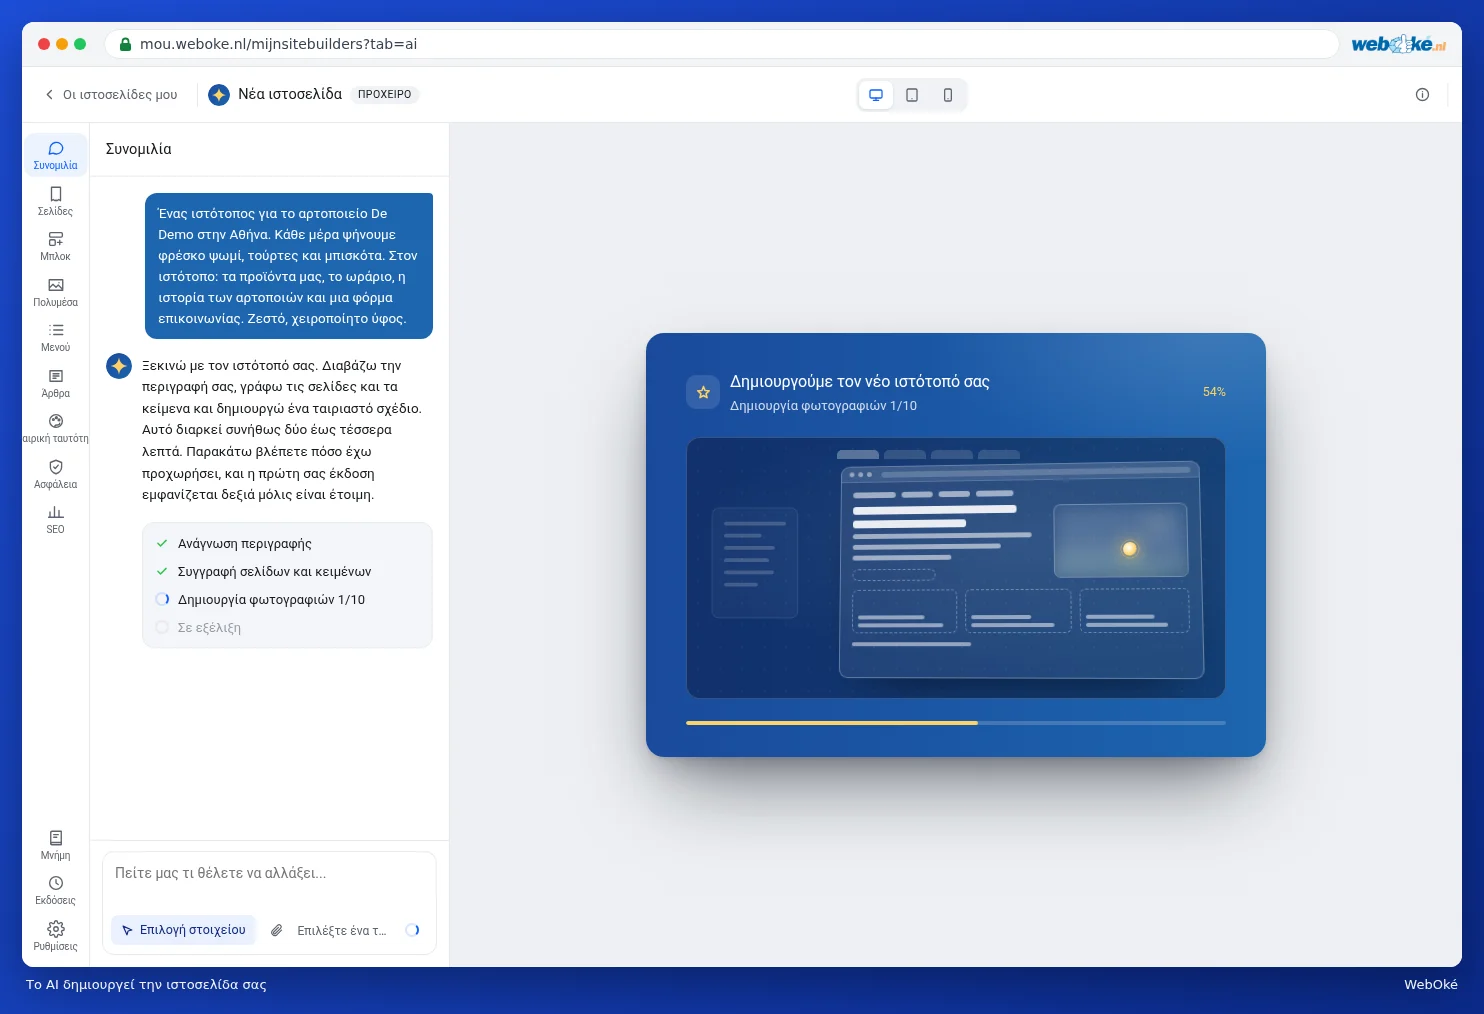
Task: Click the Επιλογή στοιχείου button
Action: [x=183, y=930]
